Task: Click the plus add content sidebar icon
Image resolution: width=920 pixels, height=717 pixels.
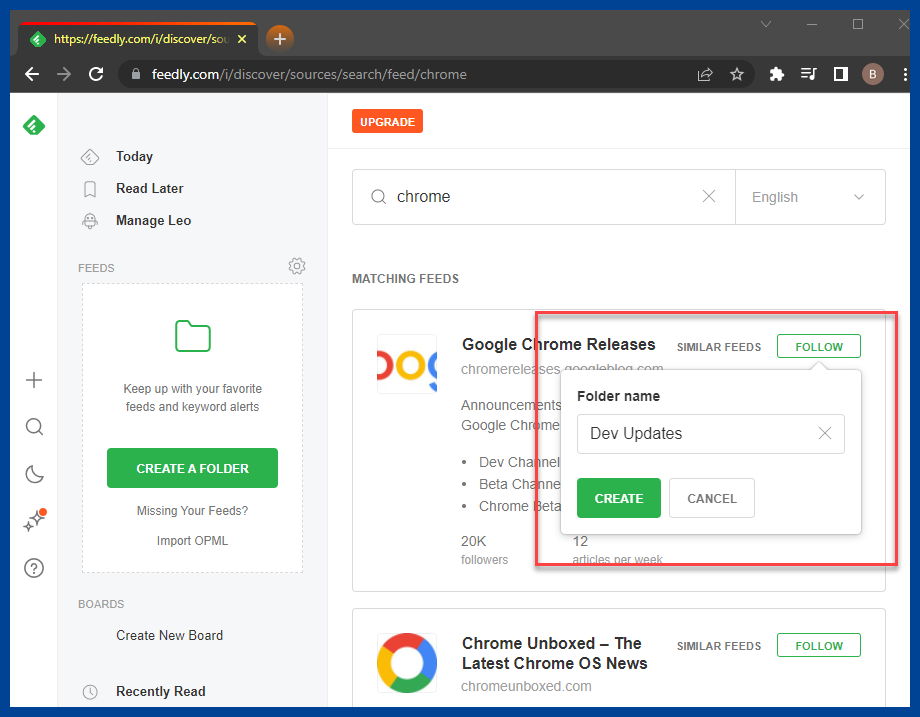Action: pyautogui.click(x=34, y=380)
